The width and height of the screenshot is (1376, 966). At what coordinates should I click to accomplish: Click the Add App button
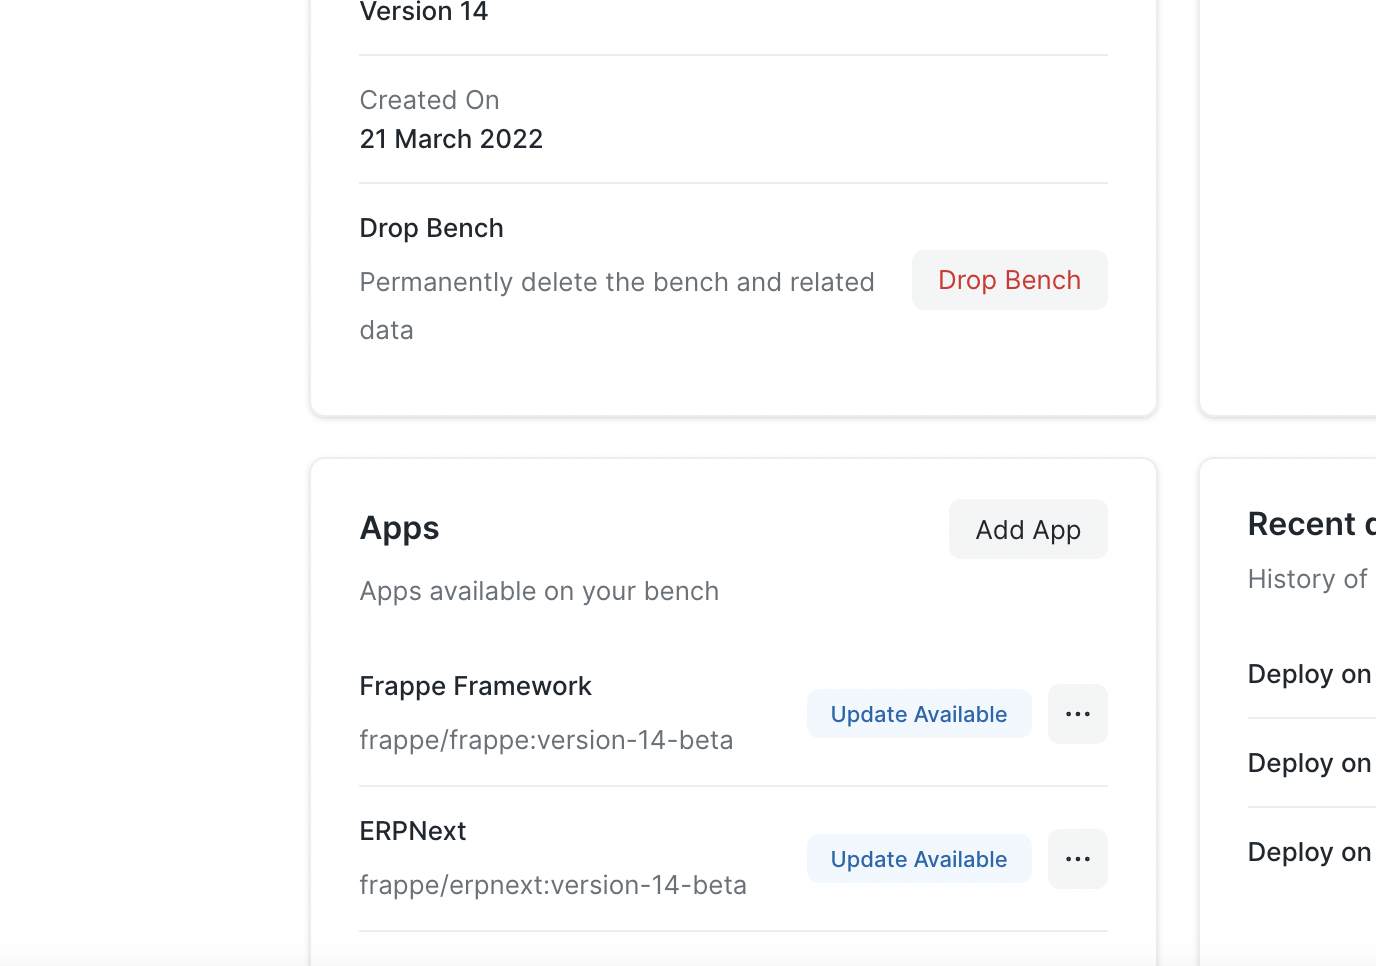tap(1027, 529)
